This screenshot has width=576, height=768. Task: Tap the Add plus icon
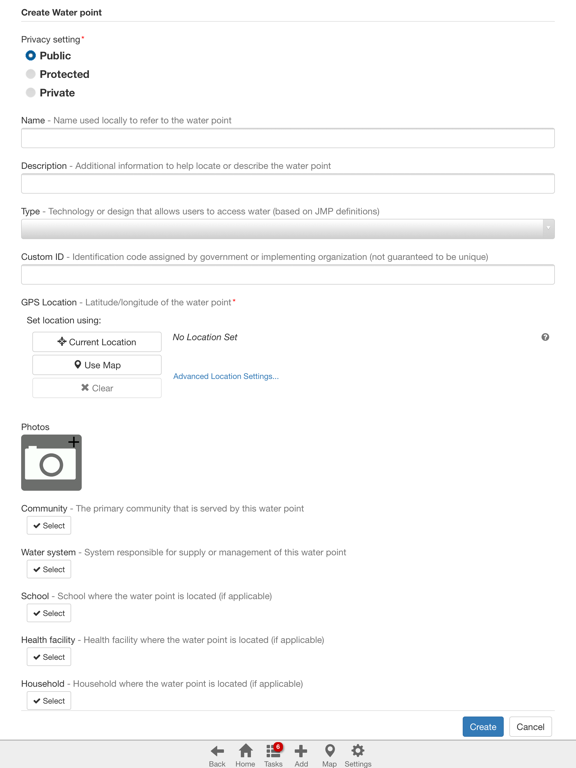[x=301, y=750]
